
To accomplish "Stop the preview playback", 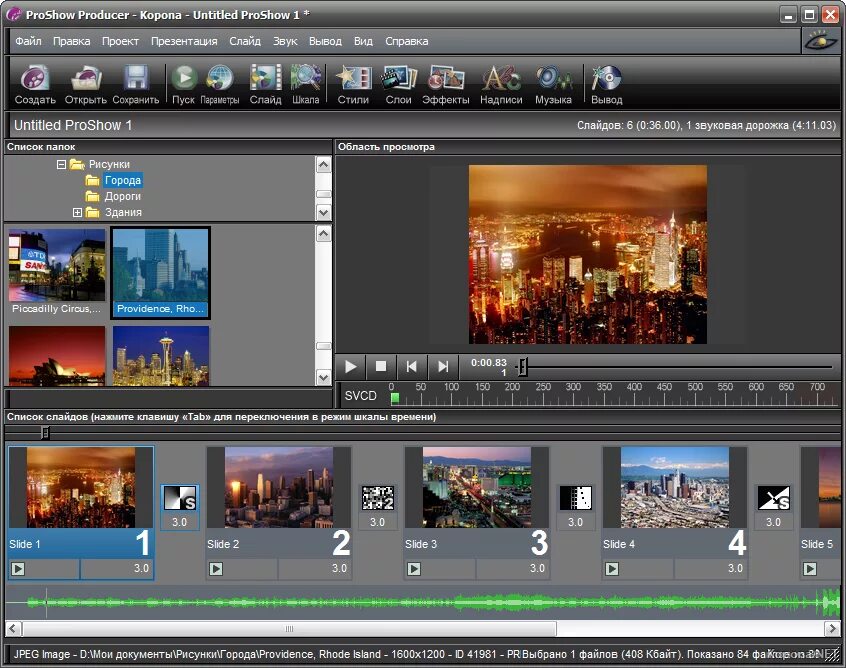I will [381, 367].
